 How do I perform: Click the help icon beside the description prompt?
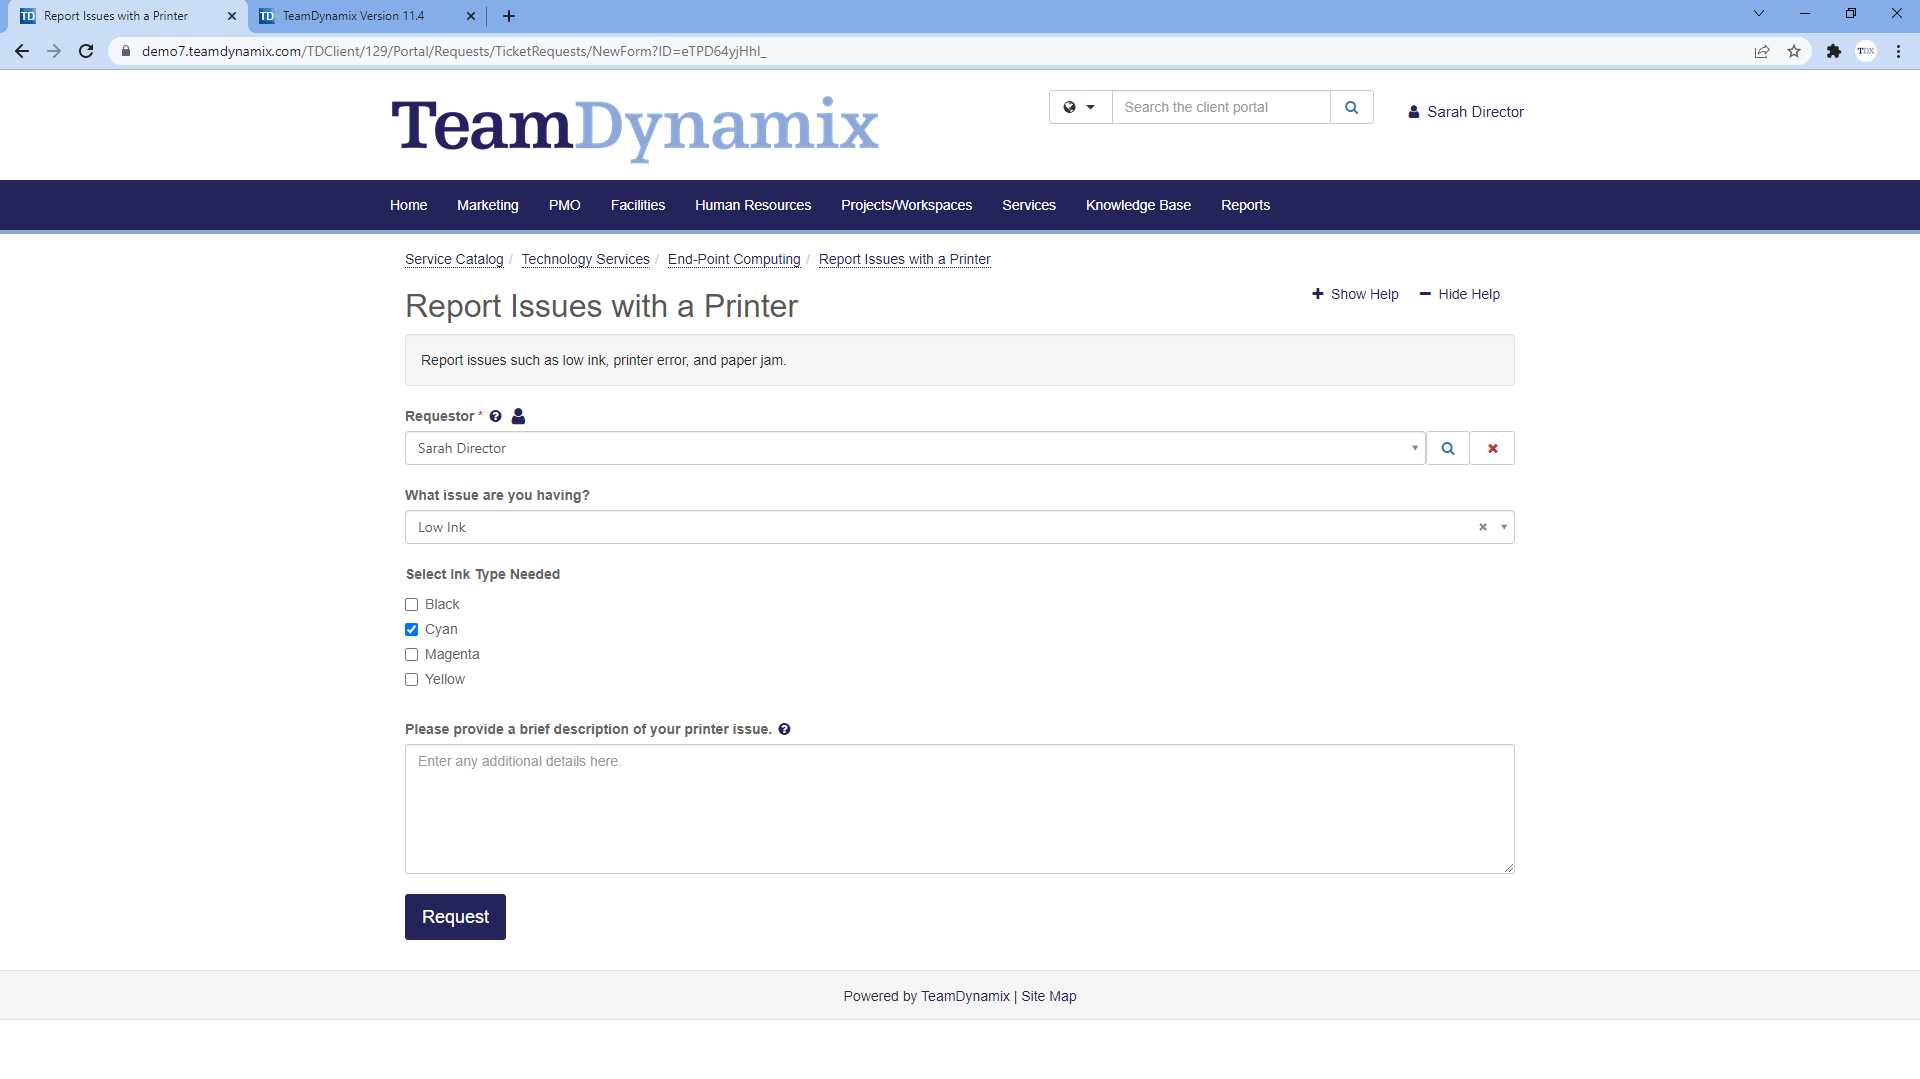tap(784, 729)
